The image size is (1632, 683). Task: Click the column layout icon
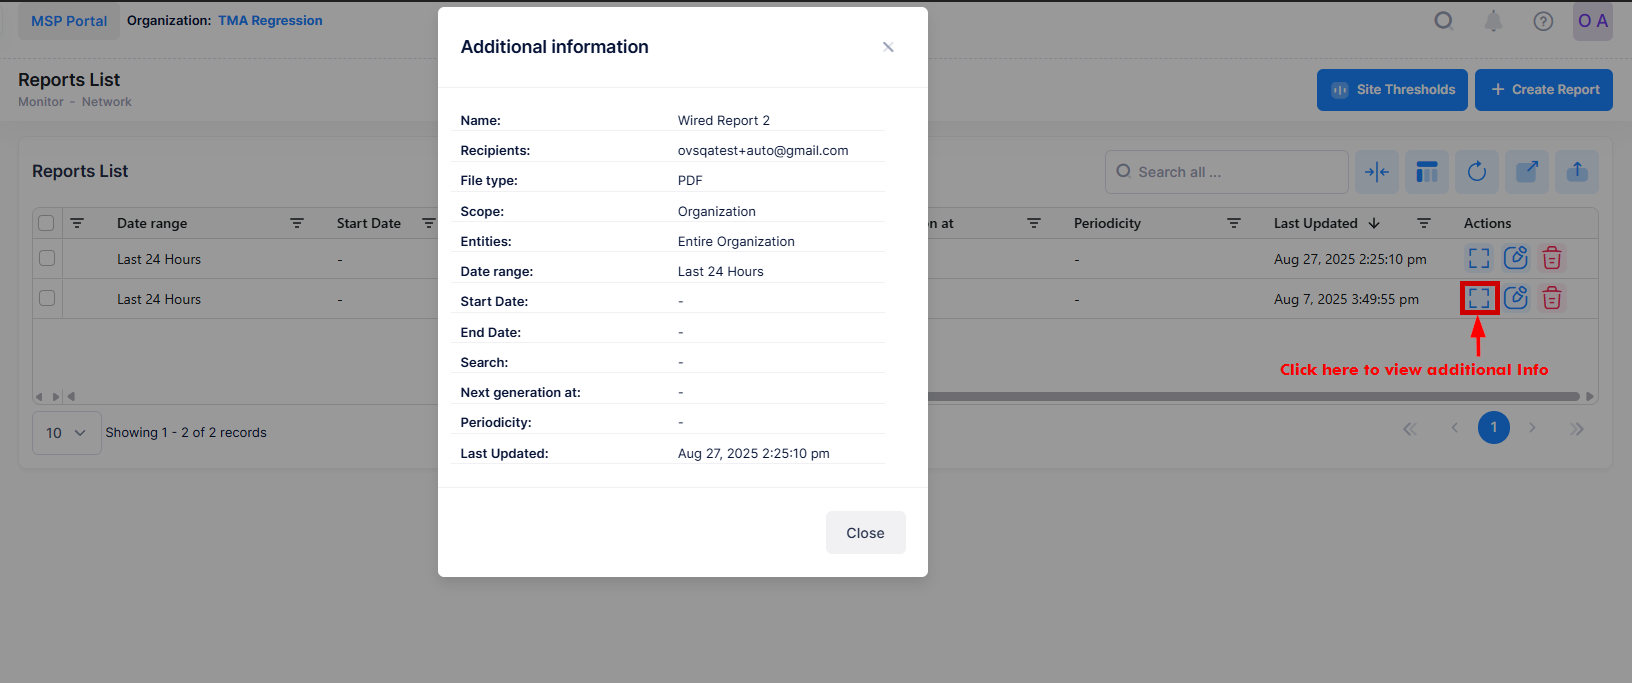(x=1427, y=172)
